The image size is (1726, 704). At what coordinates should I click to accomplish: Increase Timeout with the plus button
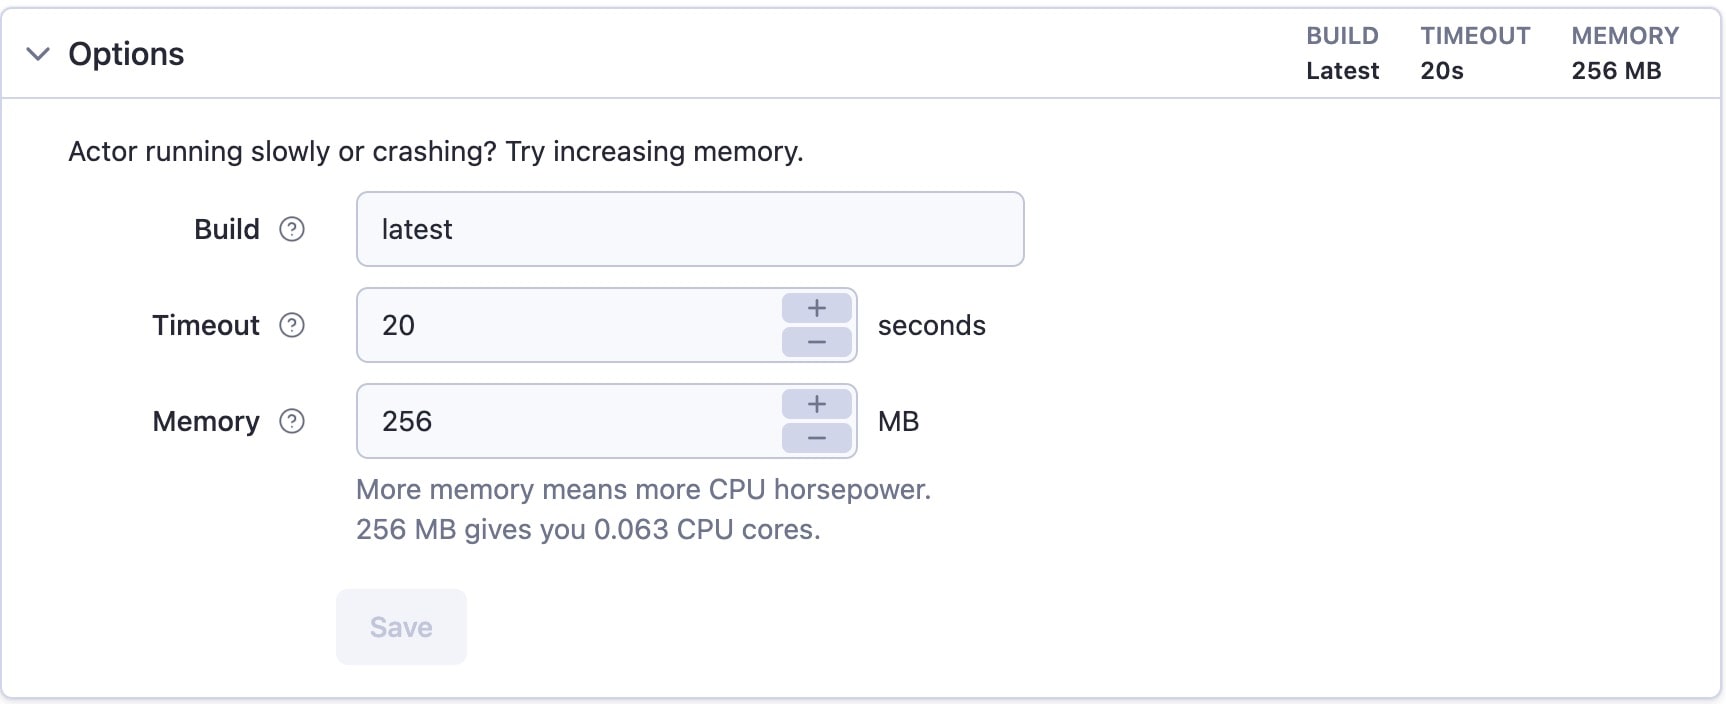(x=817, y=309)
